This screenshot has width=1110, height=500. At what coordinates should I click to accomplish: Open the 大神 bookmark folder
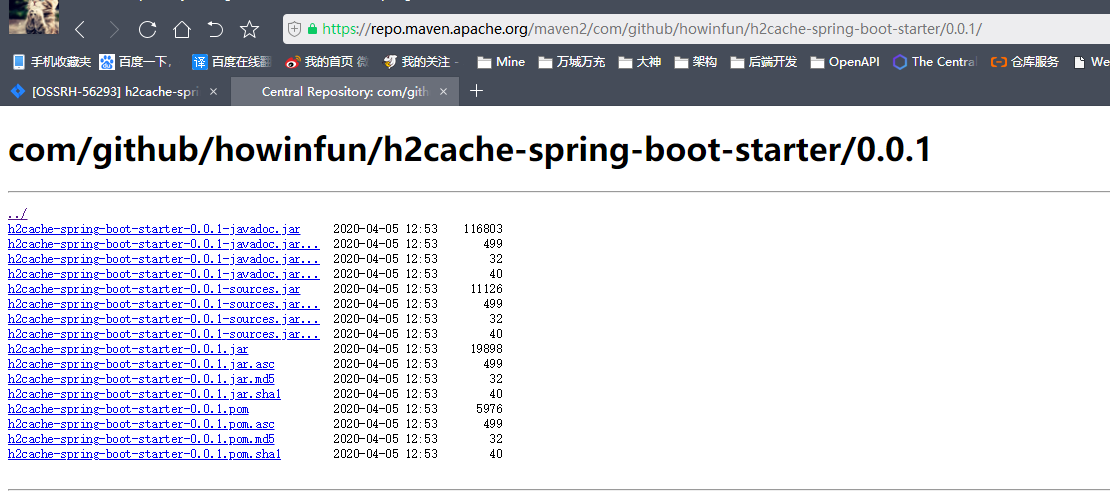[x=640, y=62]
